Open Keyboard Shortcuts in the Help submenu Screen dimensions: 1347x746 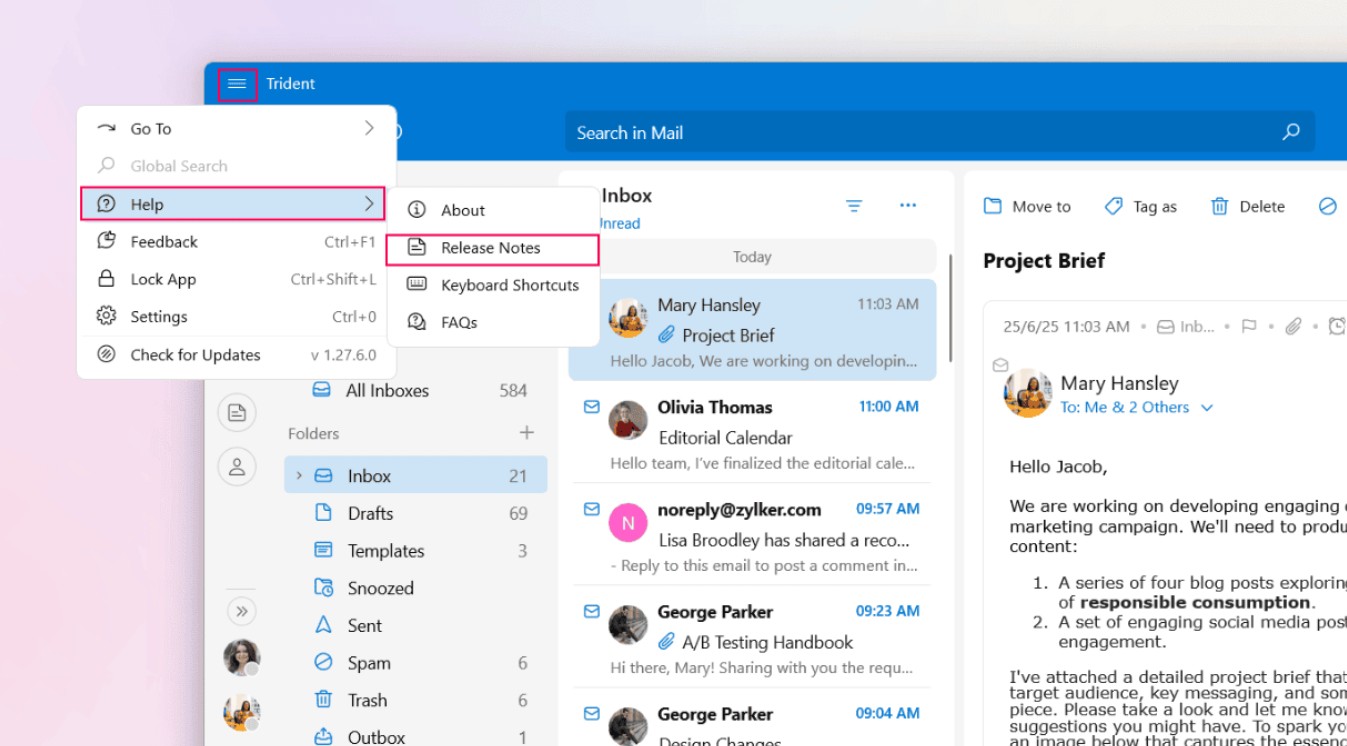pos(493,285)
